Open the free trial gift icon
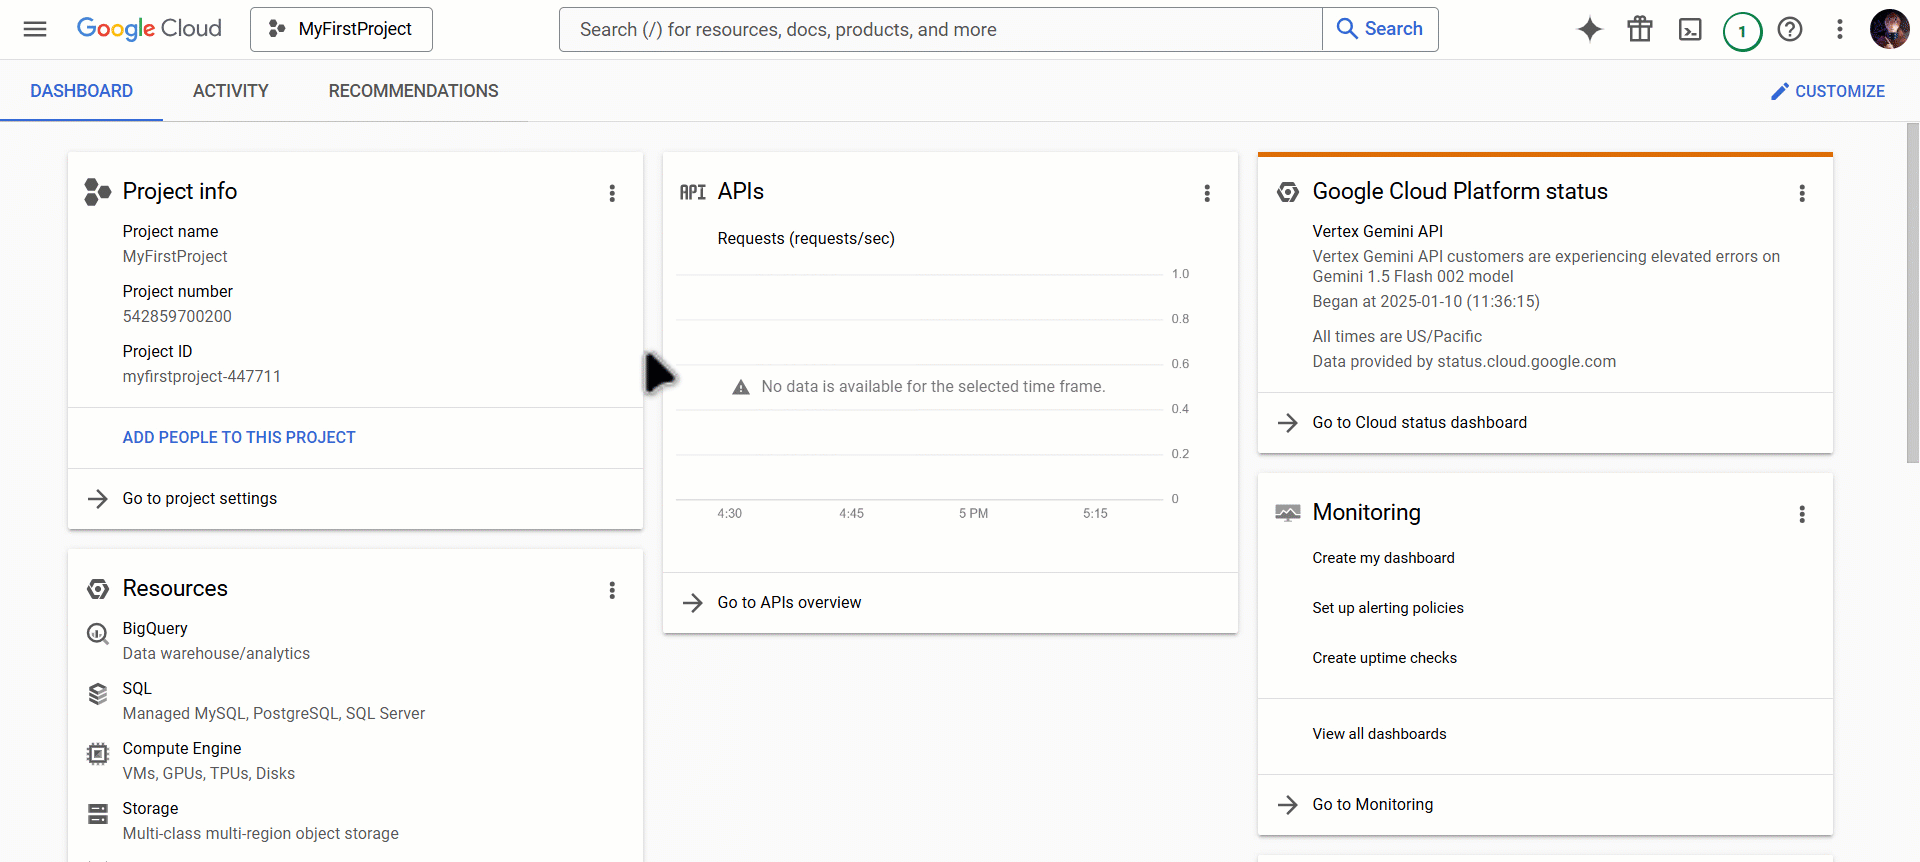 (1640, 29)
